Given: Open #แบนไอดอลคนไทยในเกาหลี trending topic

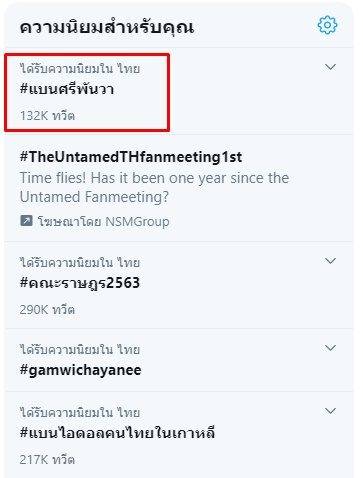Looking at the screenshot, I should click(x=117, y=433).
